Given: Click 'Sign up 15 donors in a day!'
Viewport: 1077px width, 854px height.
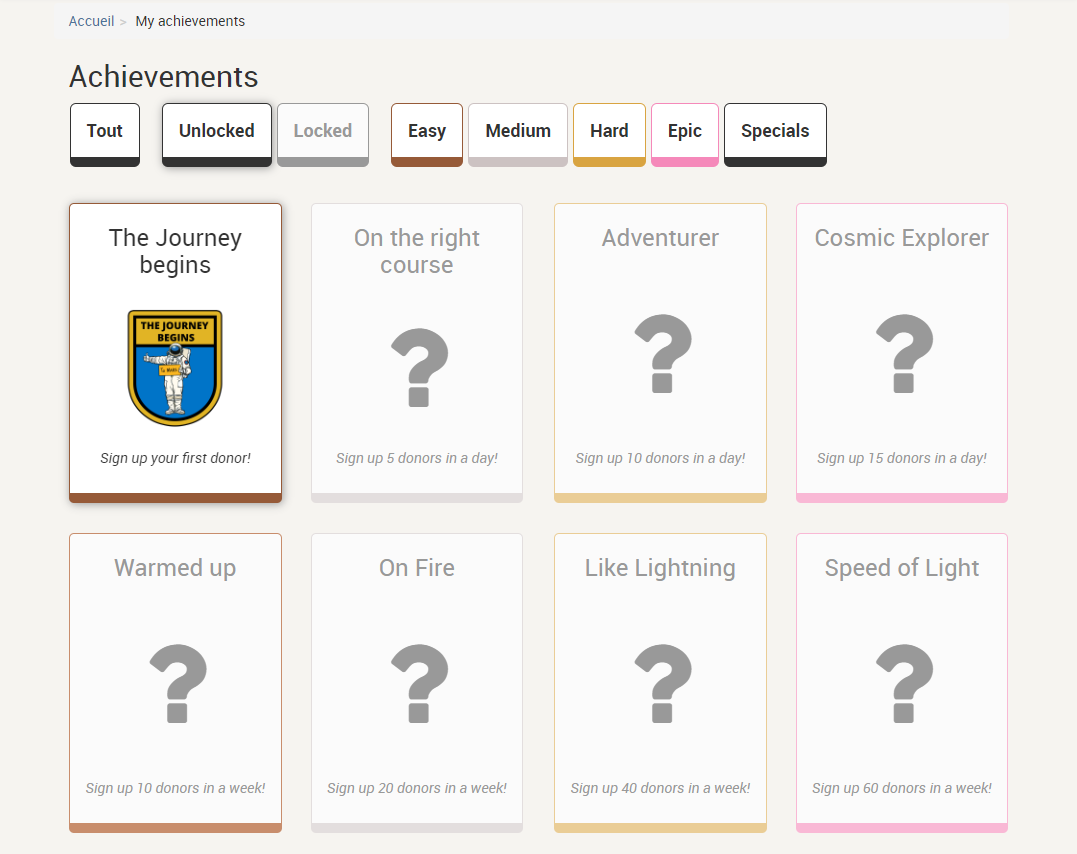Looking at the screenshot, I should pos(902,458).
